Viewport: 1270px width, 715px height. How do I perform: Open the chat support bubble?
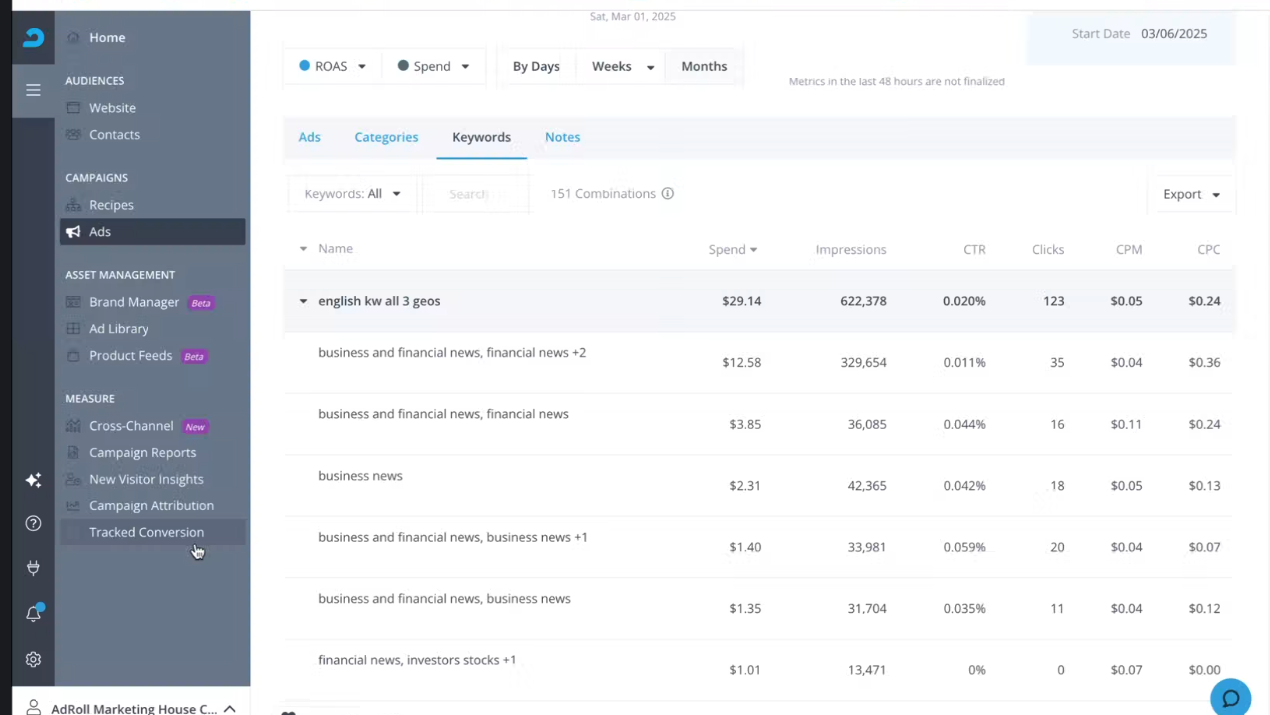pos(1230,697)
